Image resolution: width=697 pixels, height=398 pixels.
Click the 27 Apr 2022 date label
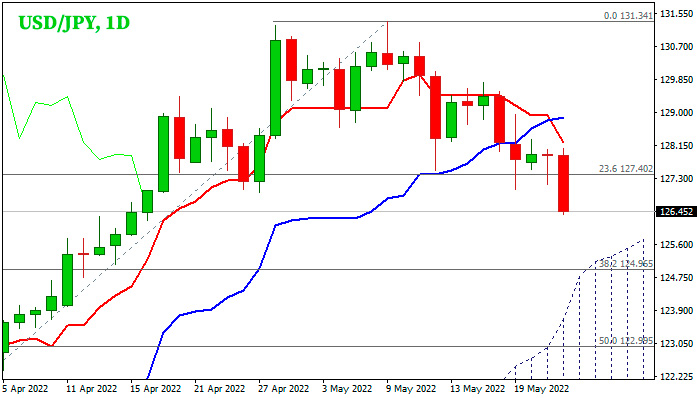284,389
